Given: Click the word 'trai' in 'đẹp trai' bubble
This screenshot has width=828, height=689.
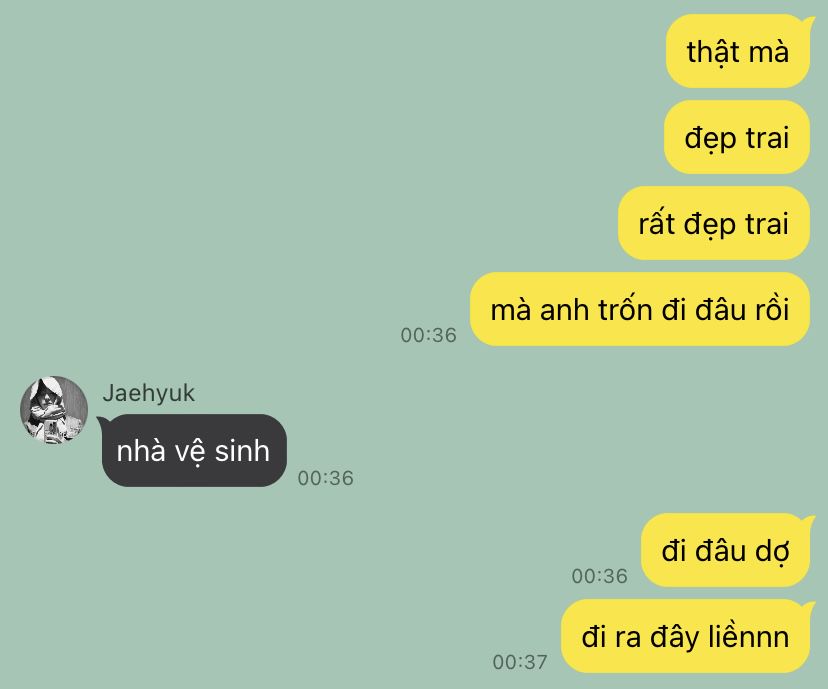Looking at the screenshot, I should tap(767, 138).
